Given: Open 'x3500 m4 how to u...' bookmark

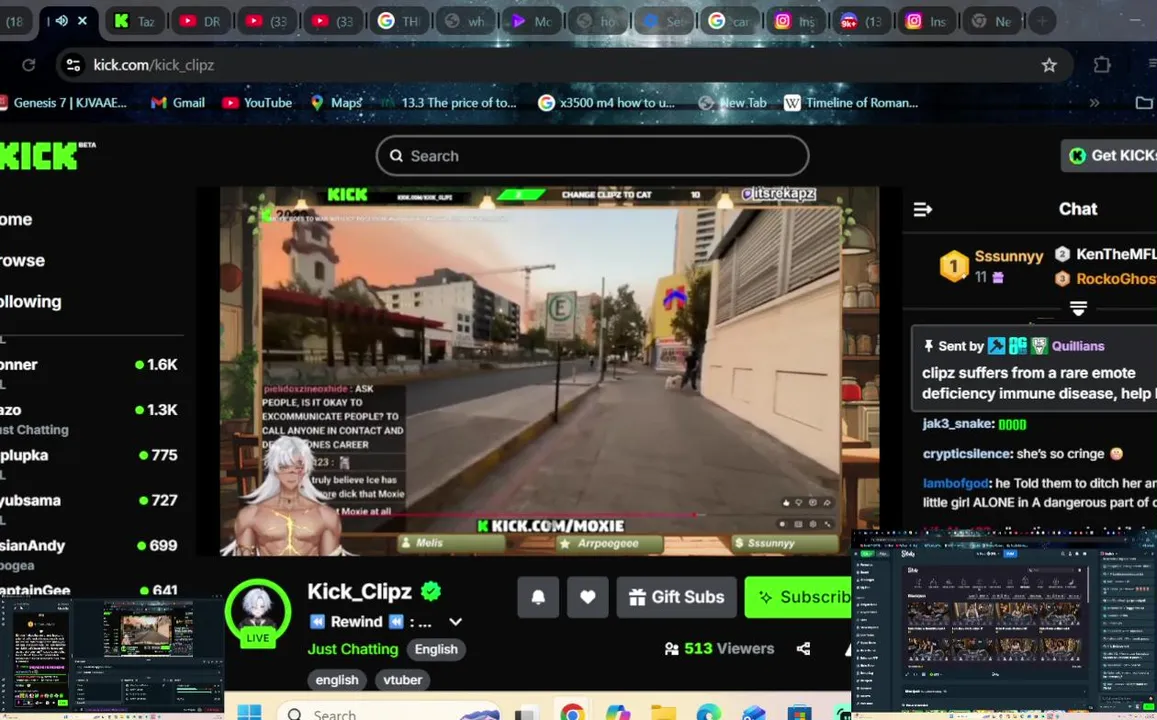Looking at the screenshot, I should click(x=607, y=103).
